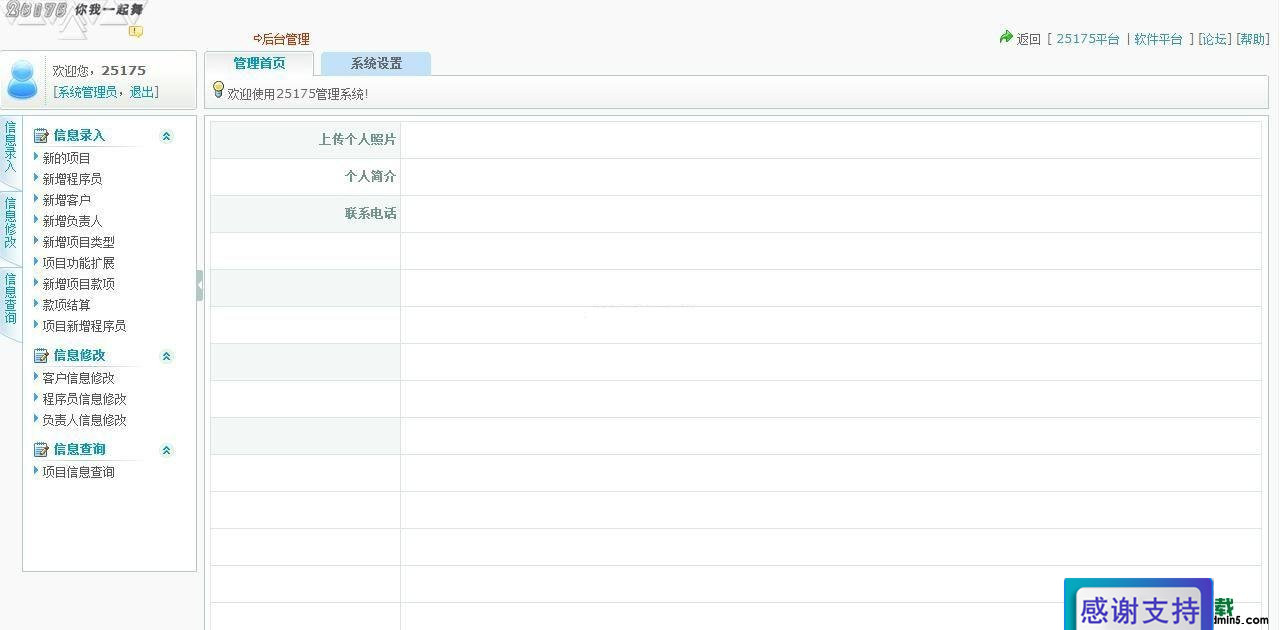Click the 系统管理员 link
Viewport: 1280px width, 630px height.
click(x=87, y=92)
